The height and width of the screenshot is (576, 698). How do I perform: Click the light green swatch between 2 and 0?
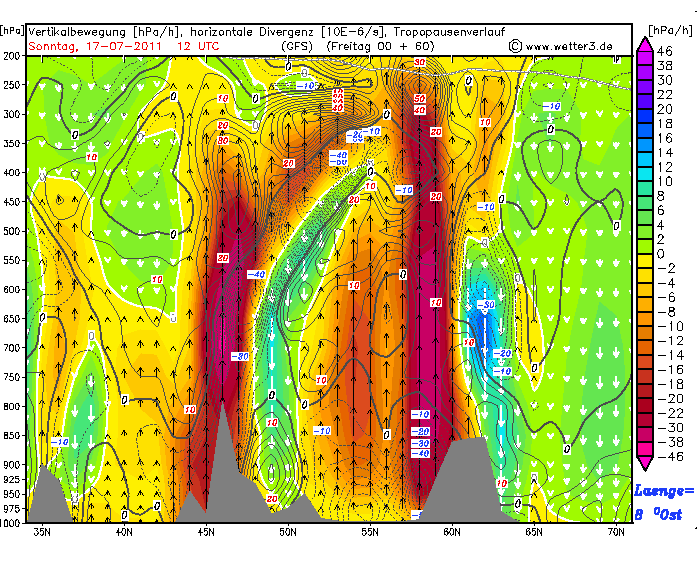point(645,247)
